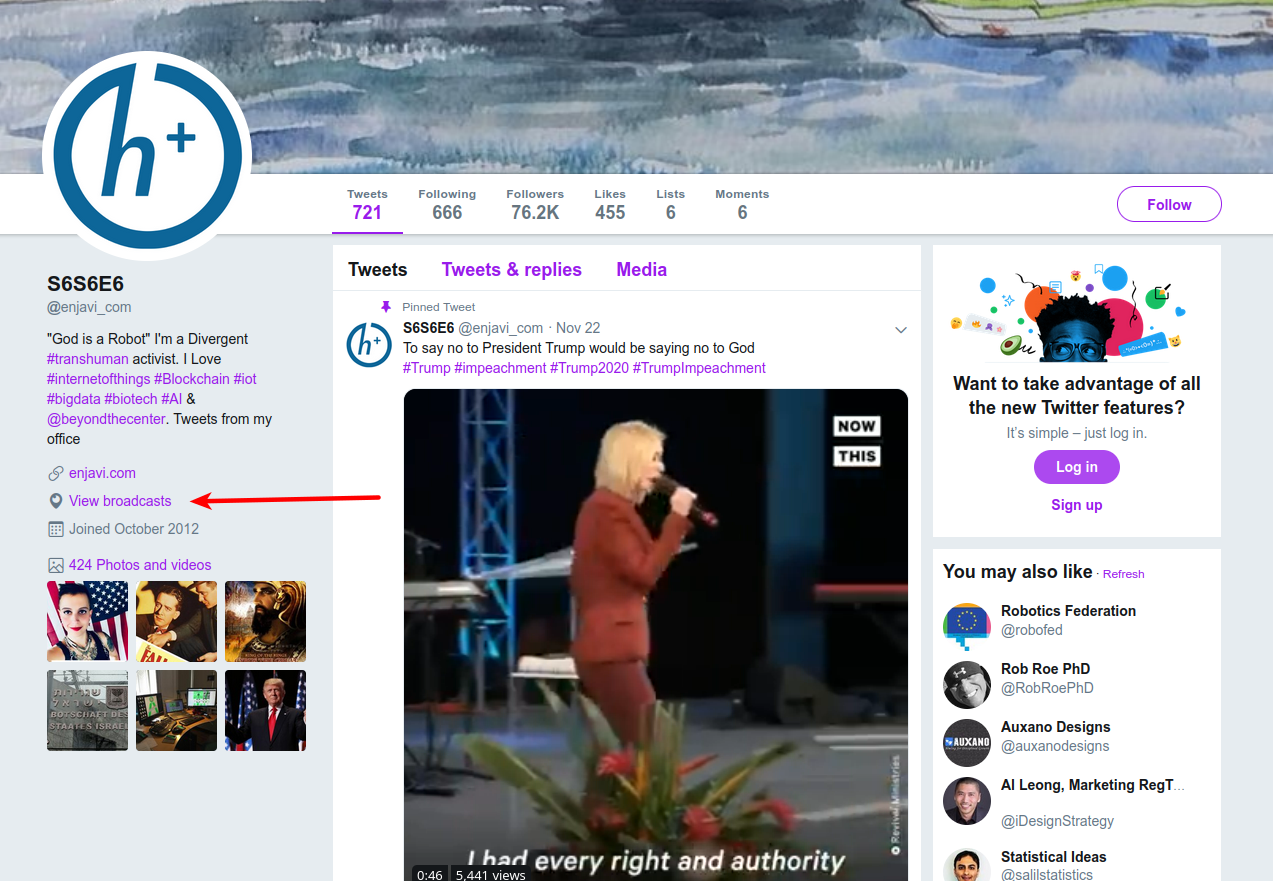1273x881 pixels.
Task: Open the Trump portrait photo thumbnail
Action: coord(265,710)
